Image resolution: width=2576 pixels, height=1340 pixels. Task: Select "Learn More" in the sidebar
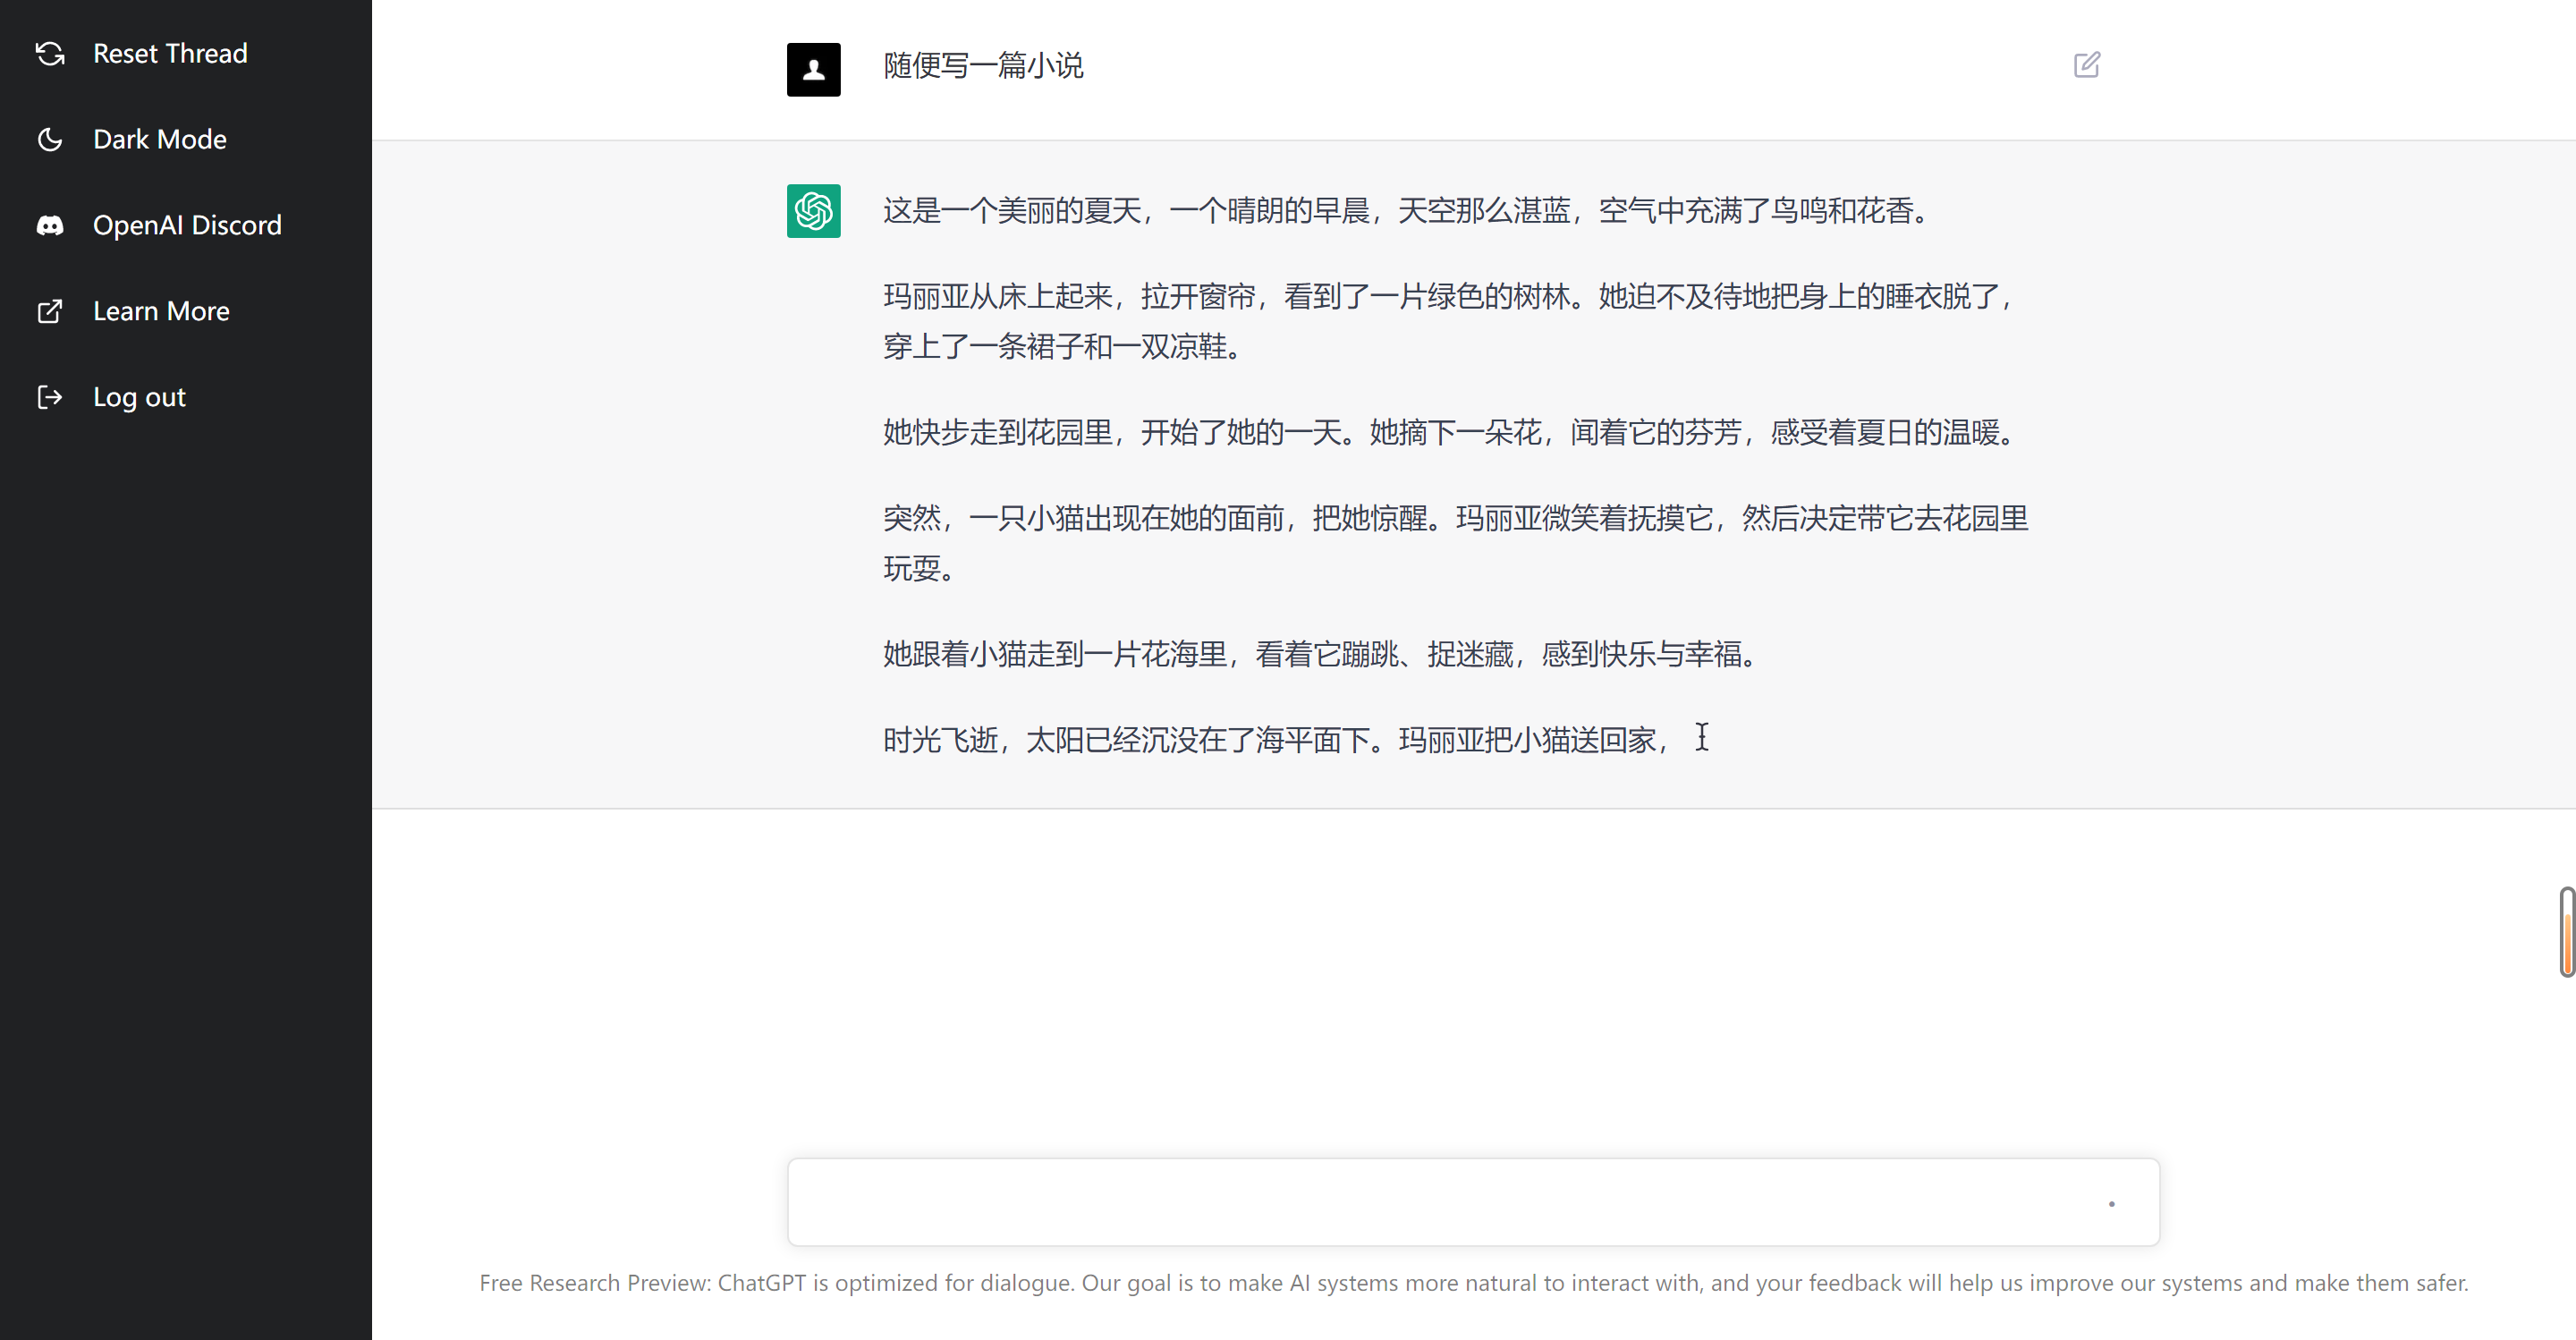(161, 311)
